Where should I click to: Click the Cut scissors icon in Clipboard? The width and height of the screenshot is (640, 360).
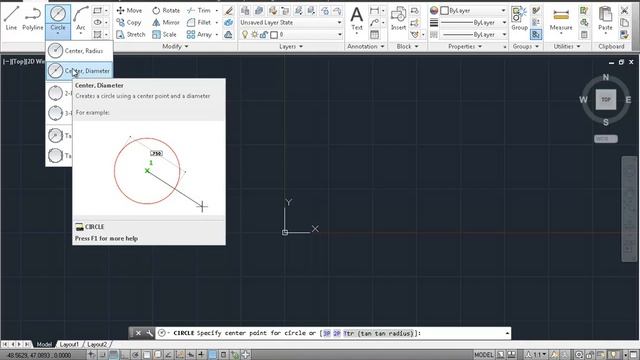624,11
